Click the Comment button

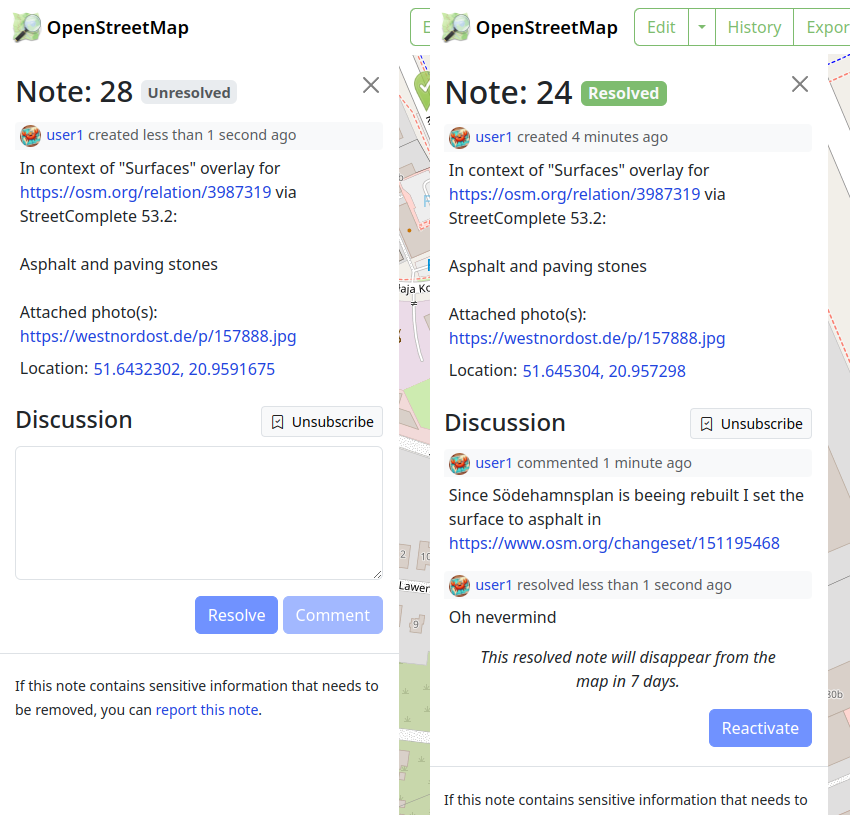coord(332,615)
